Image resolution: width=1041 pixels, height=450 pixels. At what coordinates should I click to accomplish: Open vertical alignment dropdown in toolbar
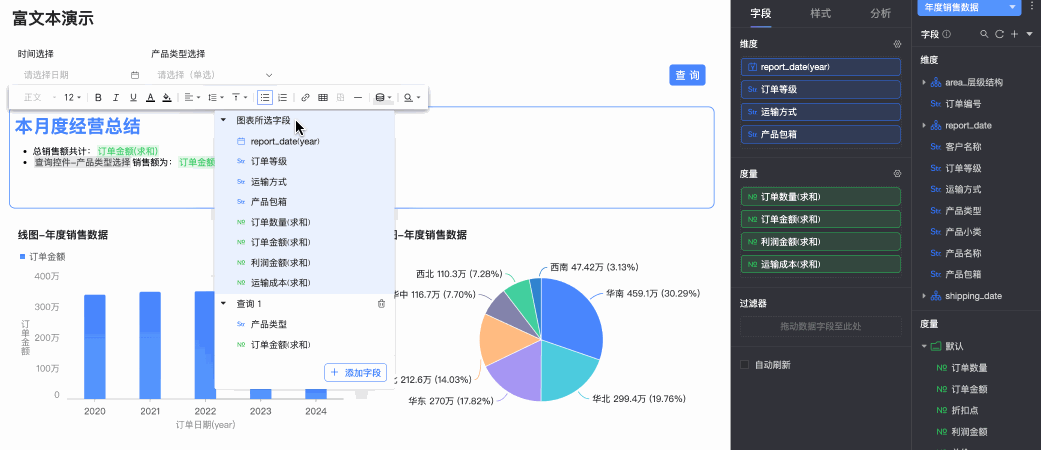[239, 98]
